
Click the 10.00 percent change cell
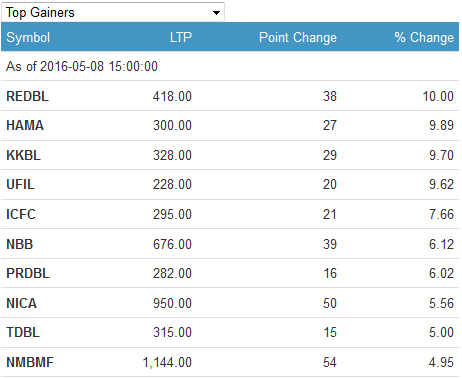point(438,96)
